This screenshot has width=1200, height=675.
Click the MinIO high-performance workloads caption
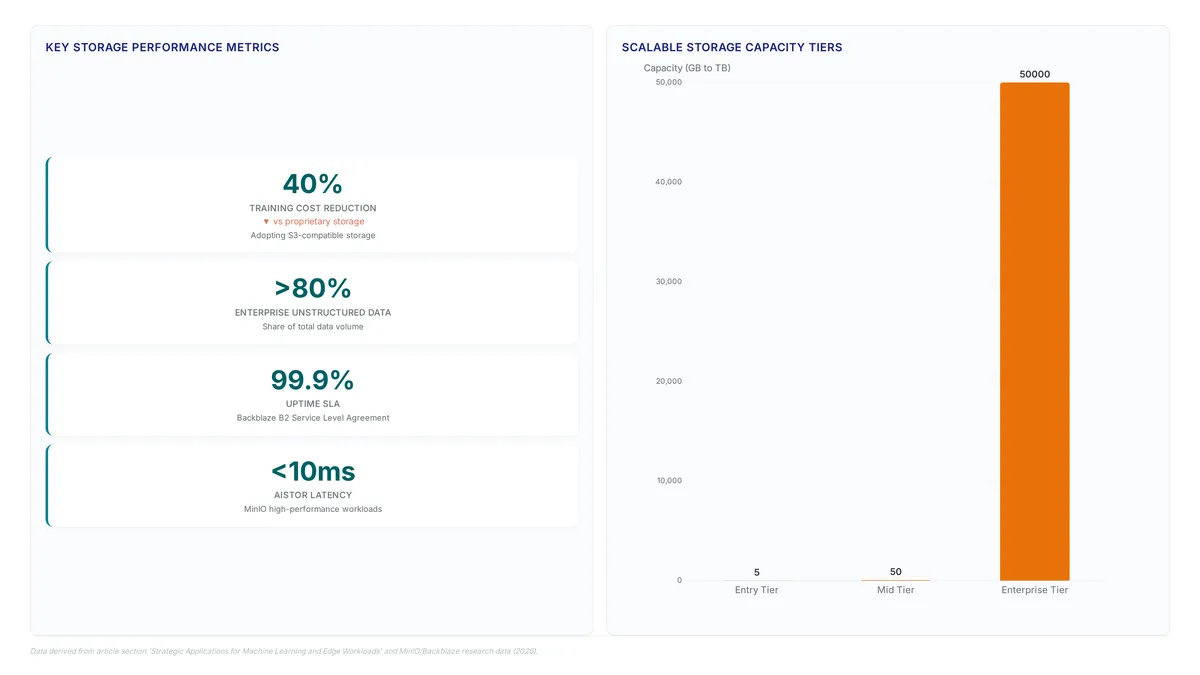(313, 509)
